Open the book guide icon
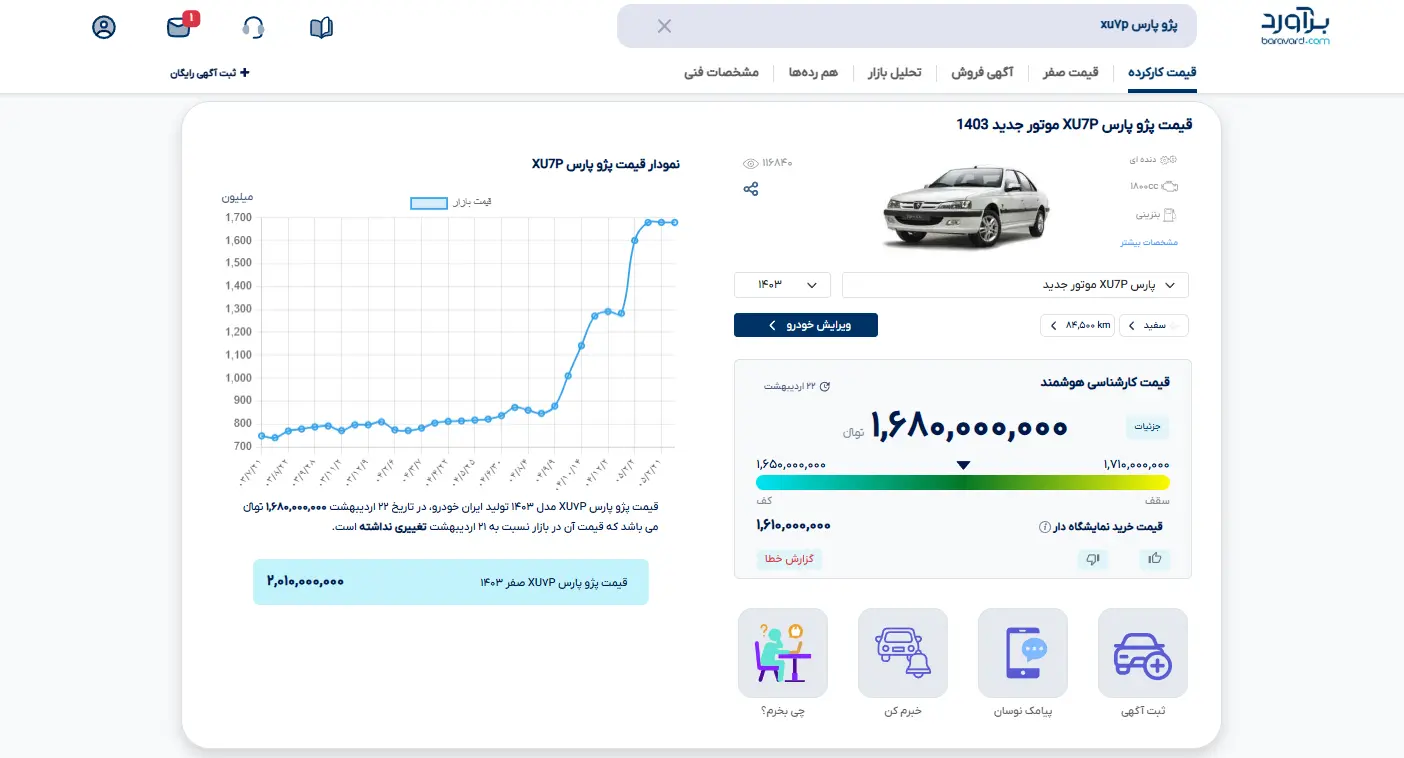The height and width of the screenshot is (758, 1404). click(x=321, y=27)
